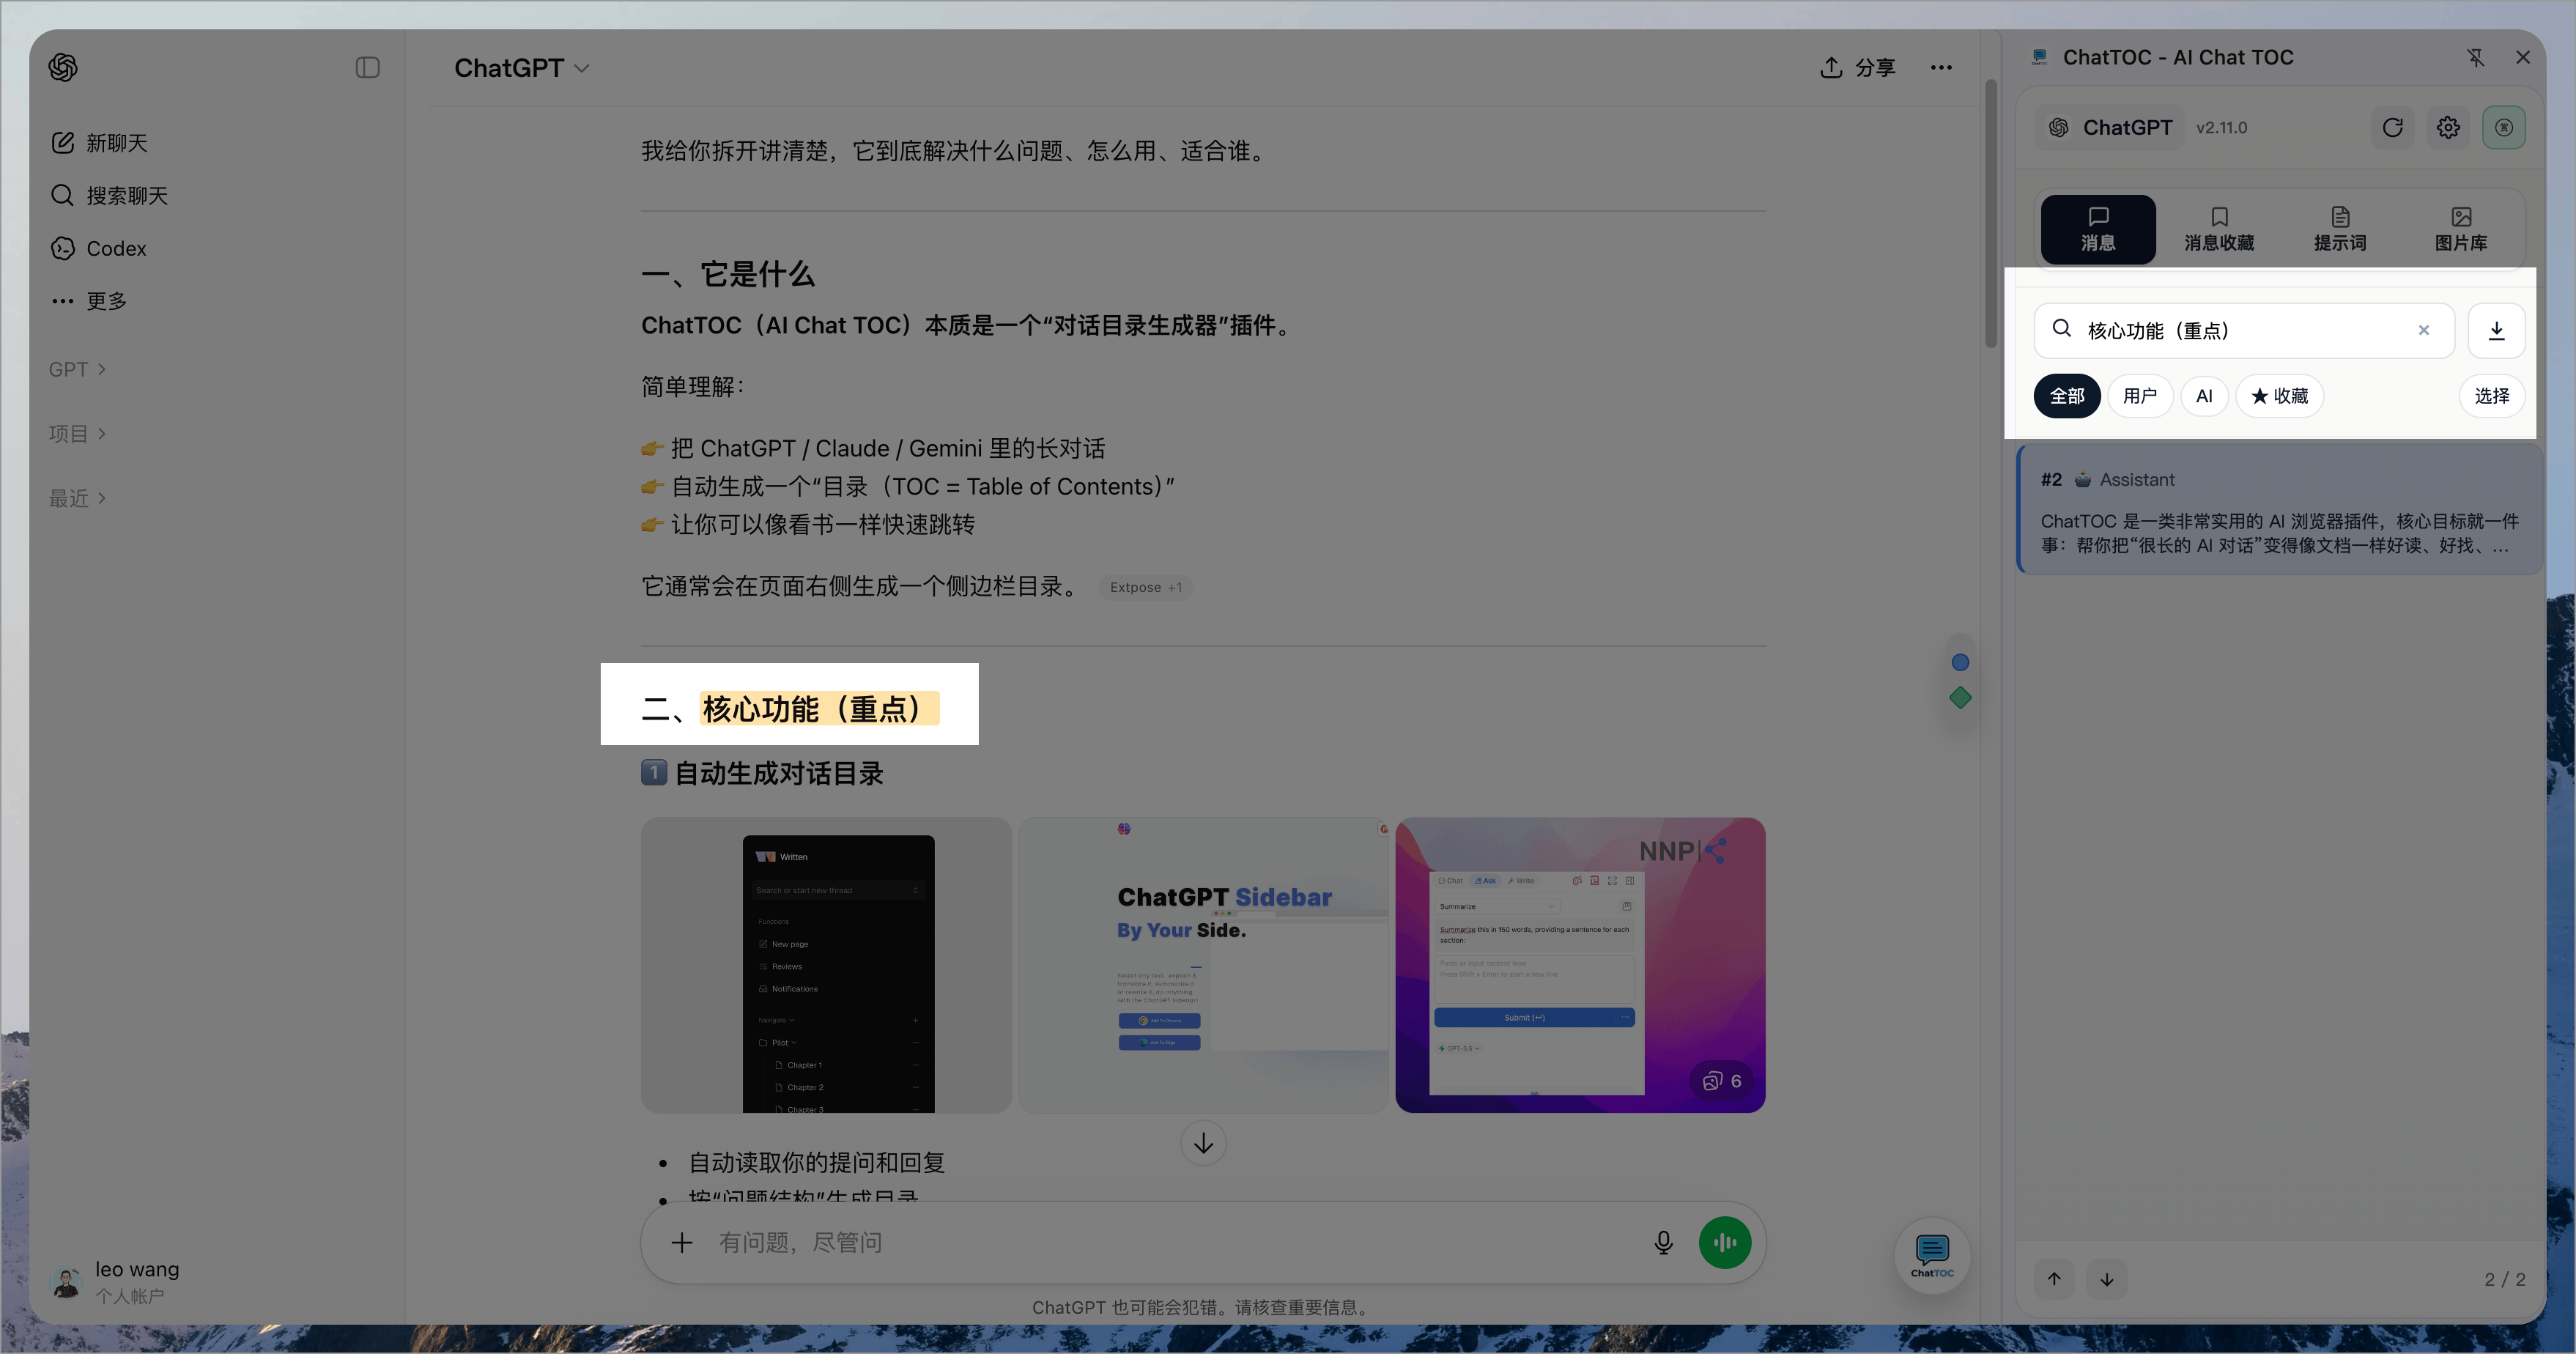The height and width of the screenshot is (1354, 2576).
Task: Open the ChatGPT Sidebar image thumbnail
Action: click(1203, 965)
